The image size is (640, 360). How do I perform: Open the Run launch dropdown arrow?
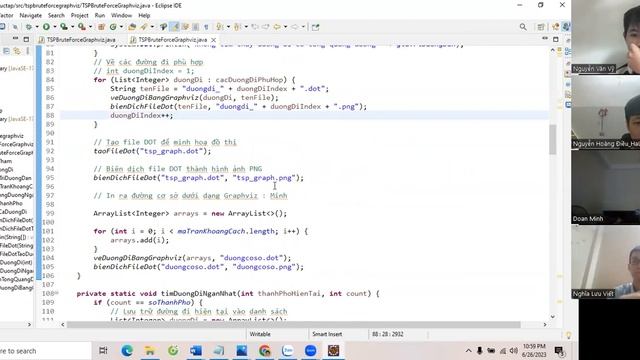point(55,27)
